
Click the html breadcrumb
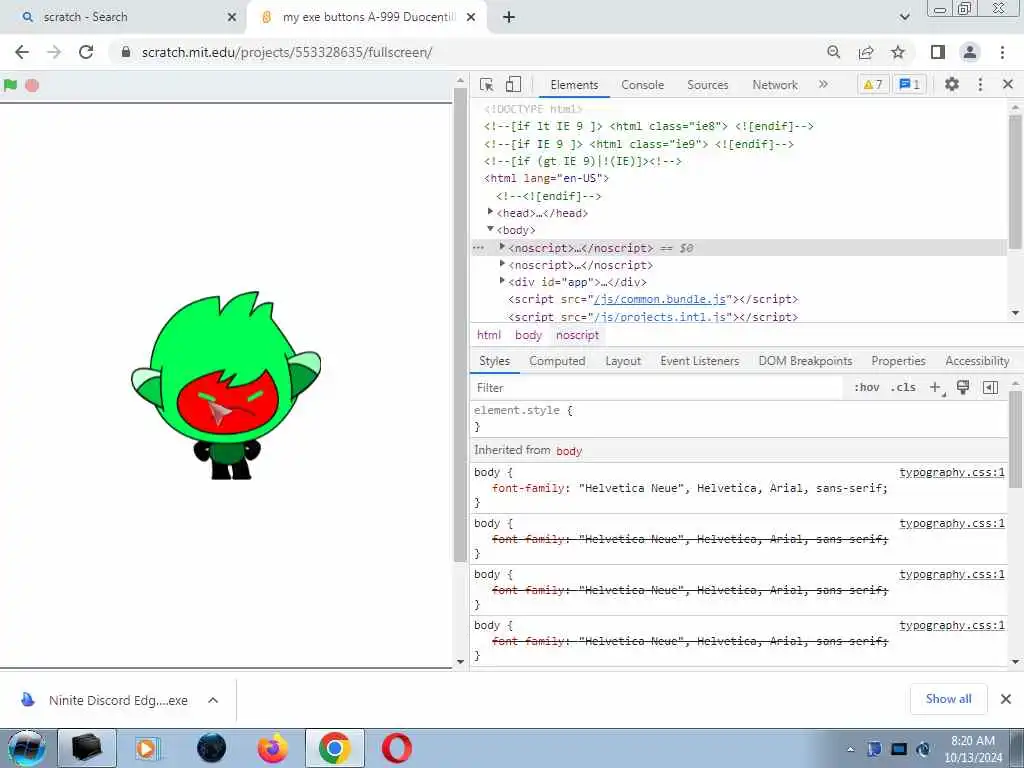pos(488,335)
